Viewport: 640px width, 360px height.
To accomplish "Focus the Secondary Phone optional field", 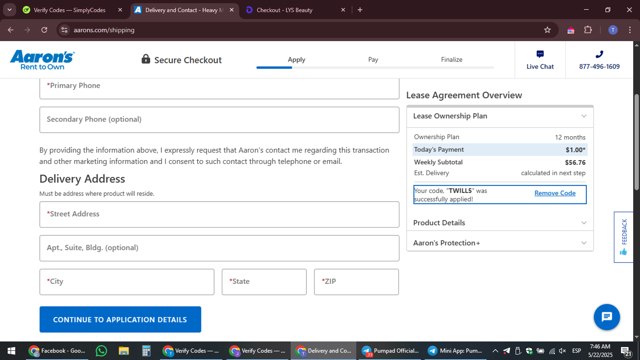I will click(219, 120).
